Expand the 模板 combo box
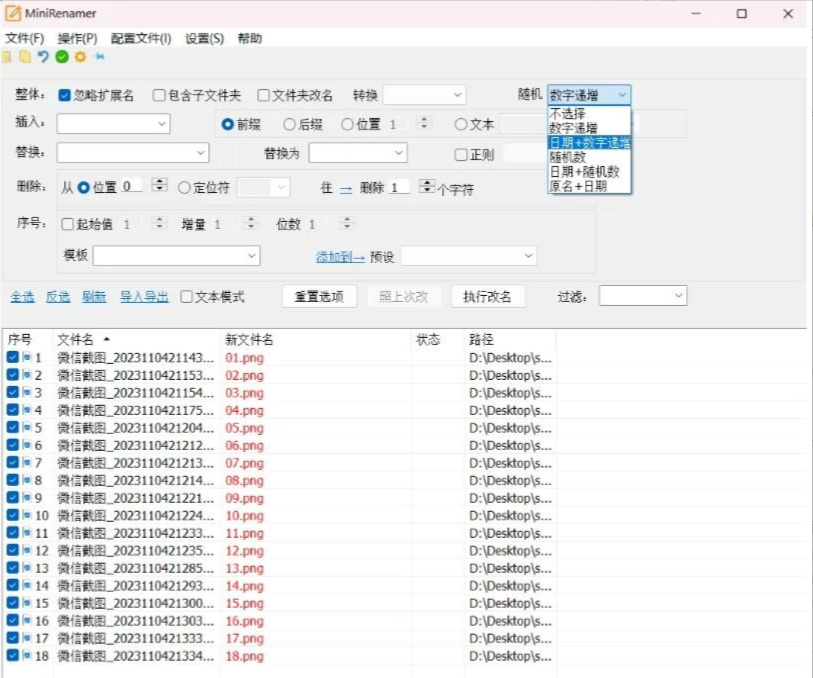 pyautogui.click(x=251, y=256)
